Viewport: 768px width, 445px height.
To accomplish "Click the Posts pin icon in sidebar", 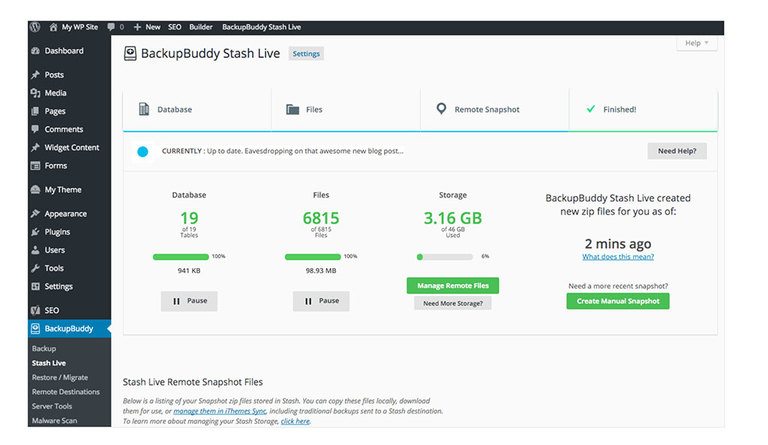I will pos(35,75).
